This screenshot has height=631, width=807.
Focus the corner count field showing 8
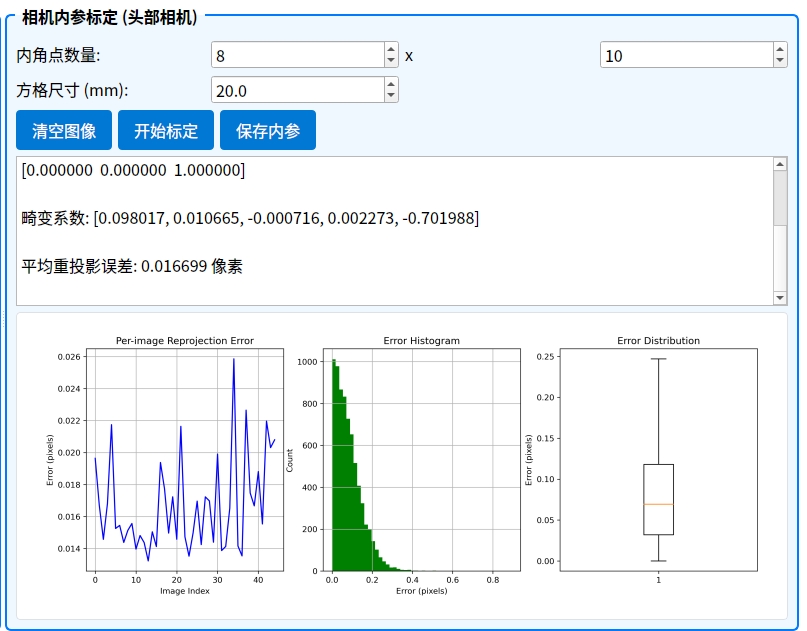point(296,55)
